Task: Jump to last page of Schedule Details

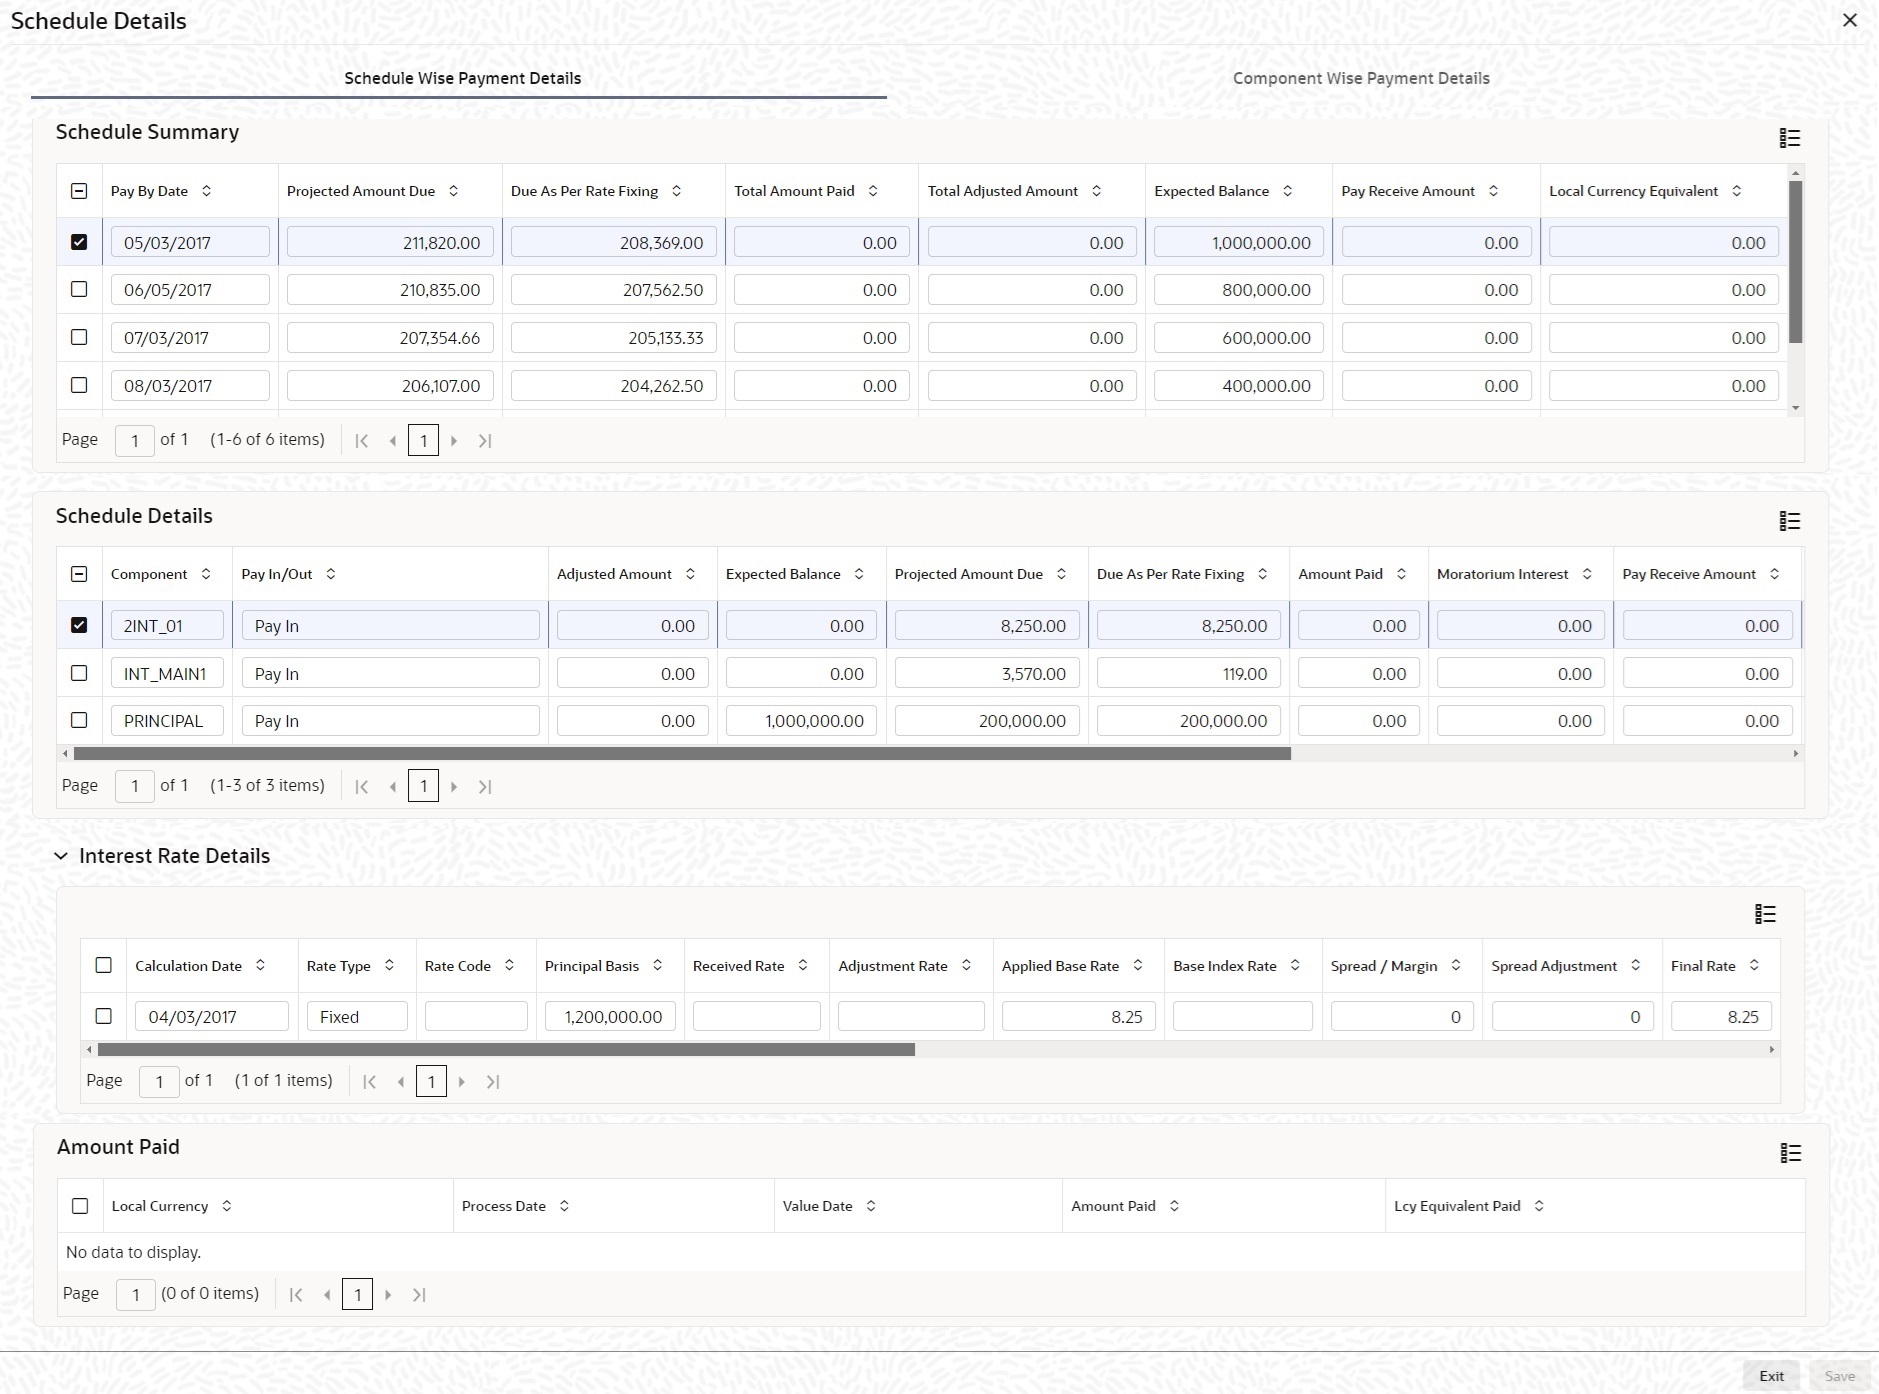Action: point(485,787)
